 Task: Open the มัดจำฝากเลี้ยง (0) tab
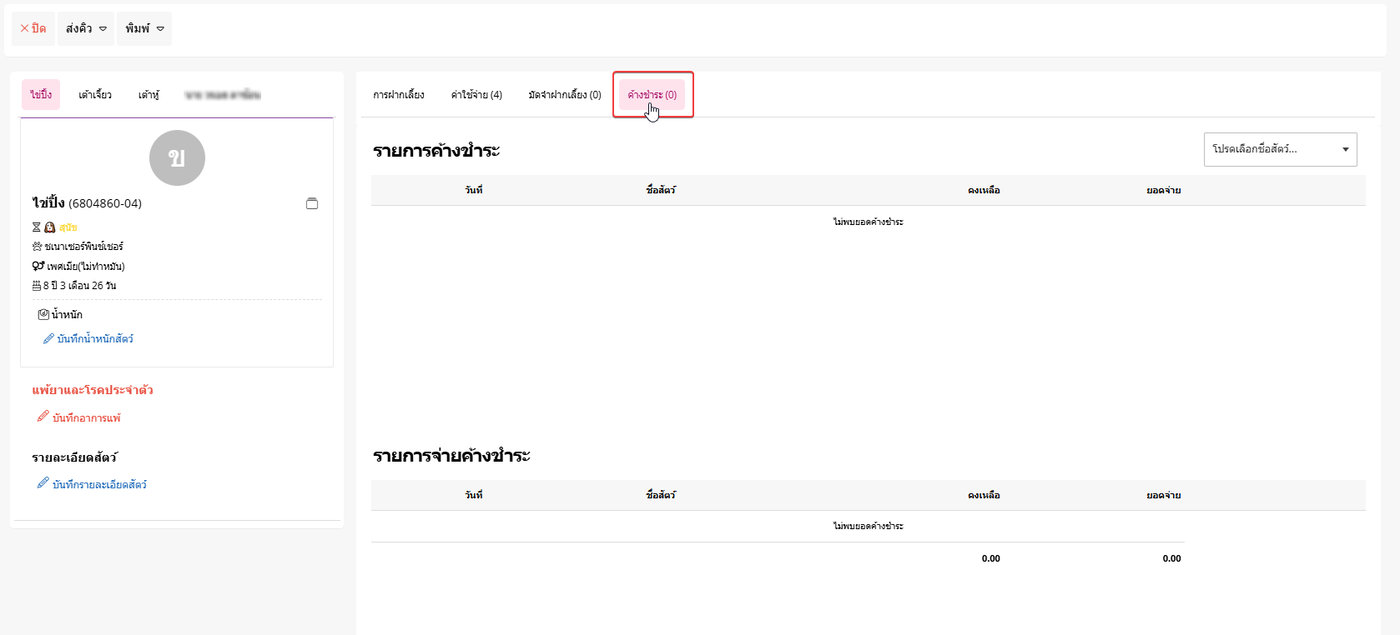coord(564,95)
